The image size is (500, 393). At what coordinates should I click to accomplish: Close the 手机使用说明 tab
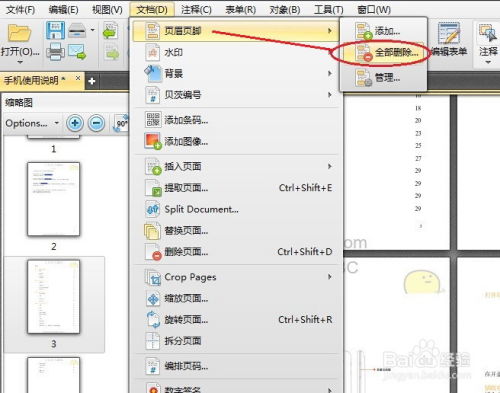click(78, 78)
